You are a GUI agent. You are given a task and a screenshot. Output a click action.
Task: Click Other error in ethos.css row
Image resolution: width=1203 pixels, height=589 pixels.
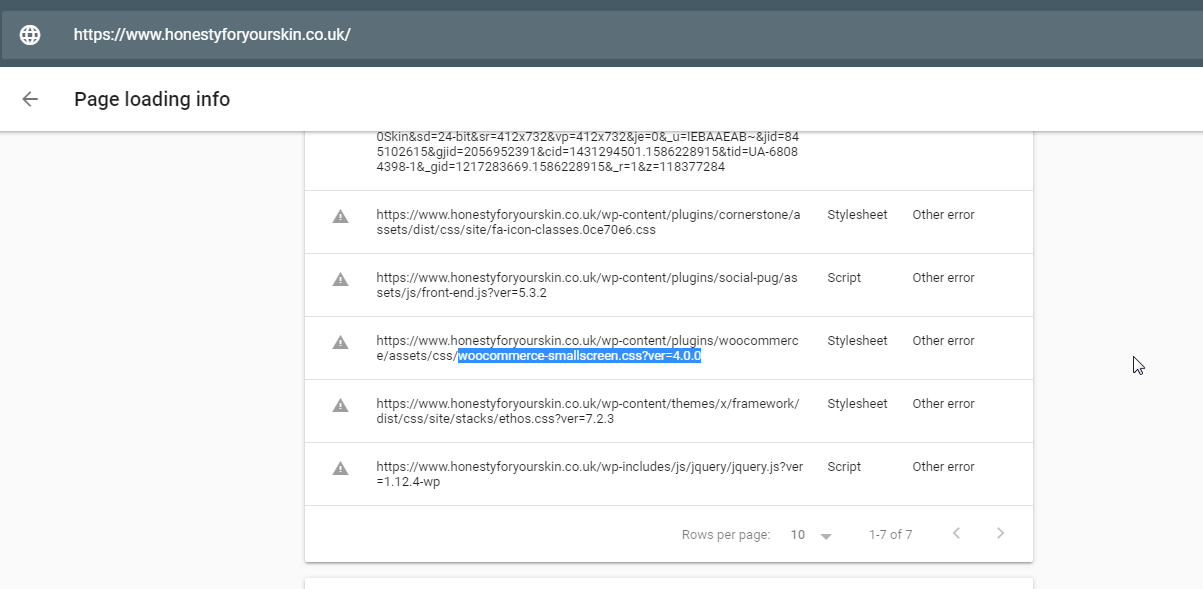(943, 404)
